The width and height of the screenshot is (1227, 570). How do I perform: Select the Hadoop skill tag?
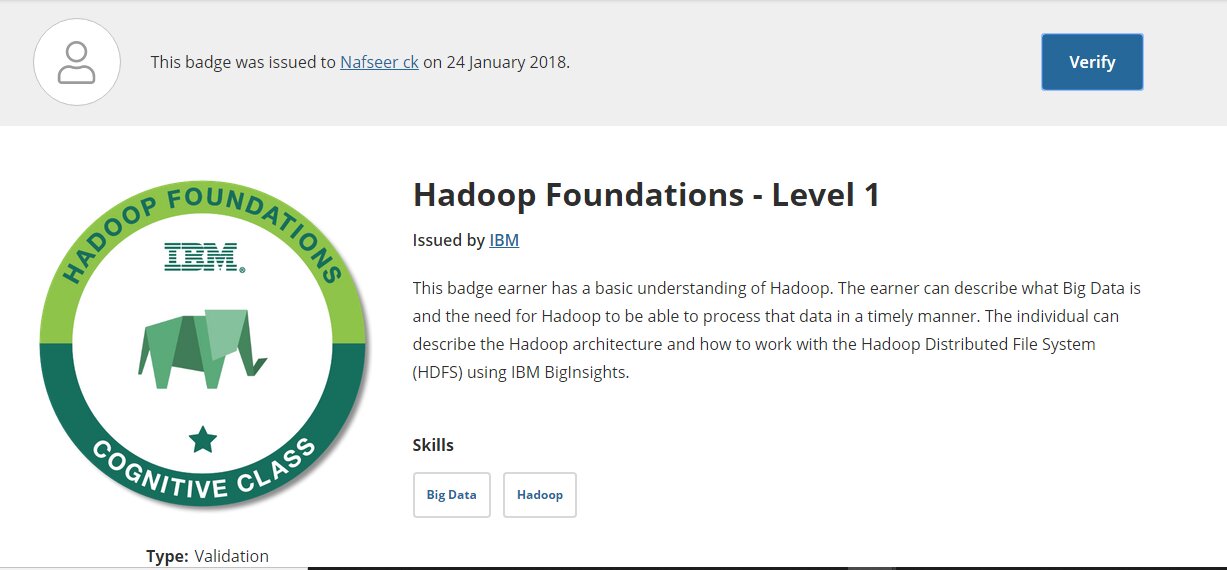540,495
